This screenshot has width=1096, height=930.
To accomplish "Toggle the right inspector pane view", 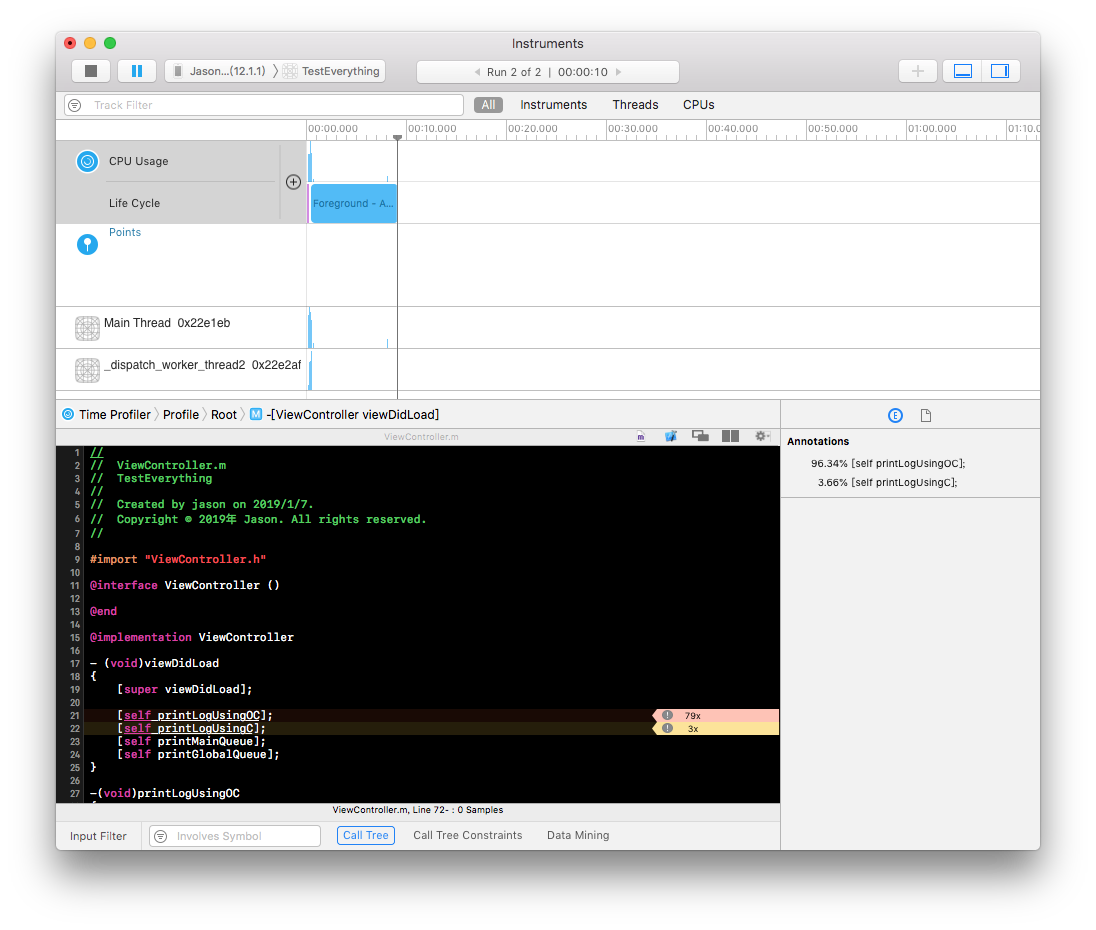I will [x=999, y=70].
